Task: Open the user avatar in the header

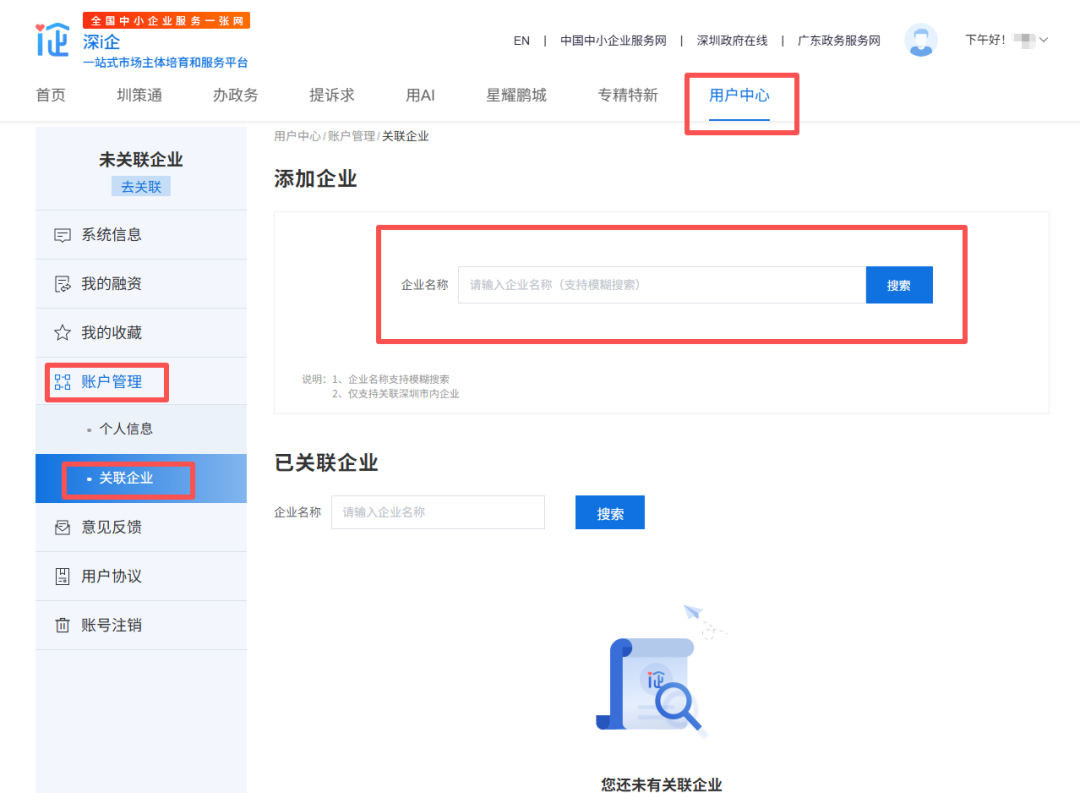Action: (x=920, y=41)
